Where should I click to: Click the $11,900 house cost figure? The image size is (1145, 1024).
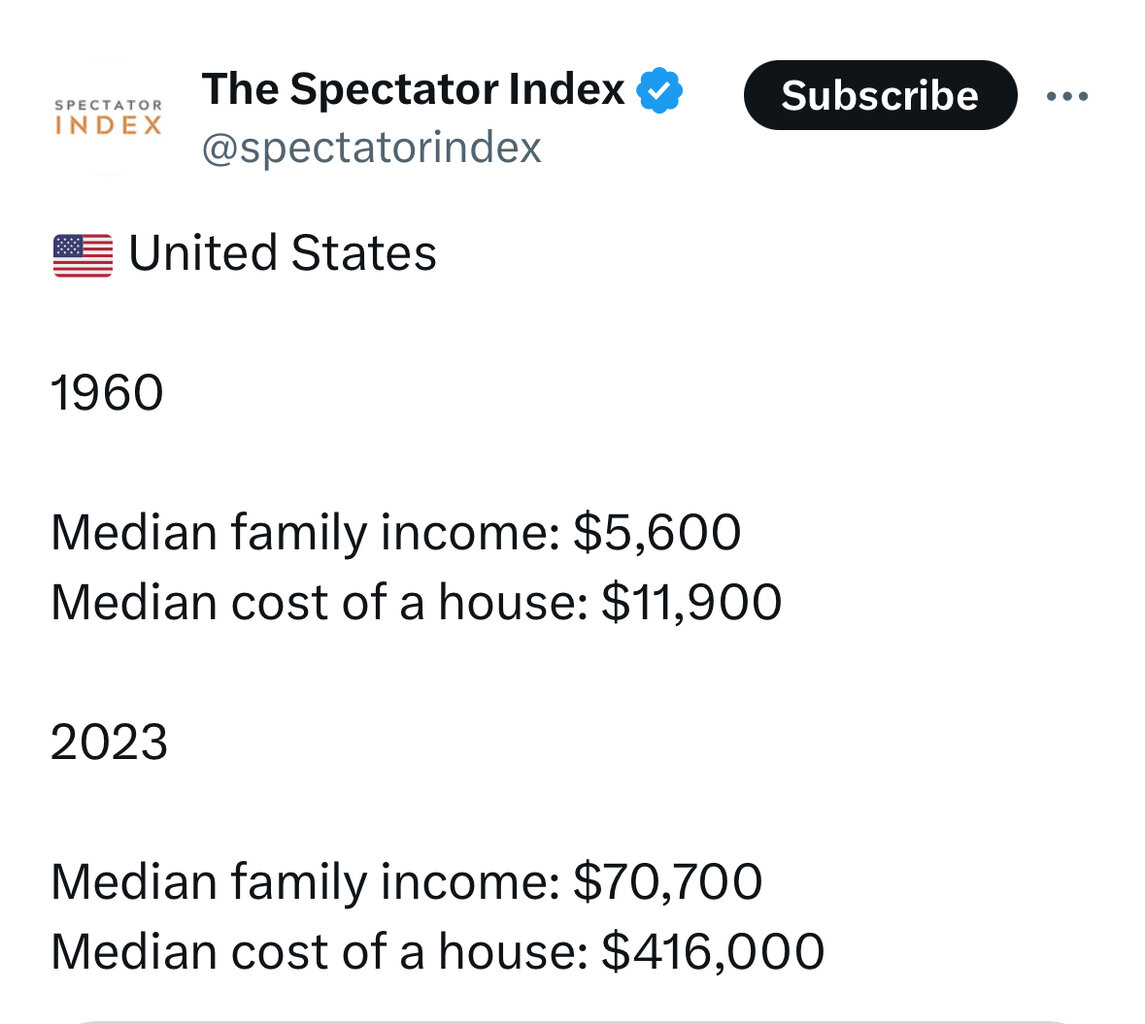[692, 603]
